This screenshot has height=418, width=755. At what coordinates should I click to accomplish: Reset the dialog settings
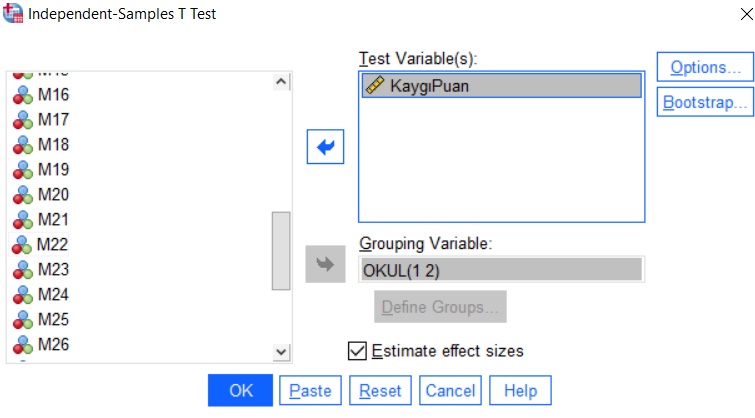click(x=380, y=391)
